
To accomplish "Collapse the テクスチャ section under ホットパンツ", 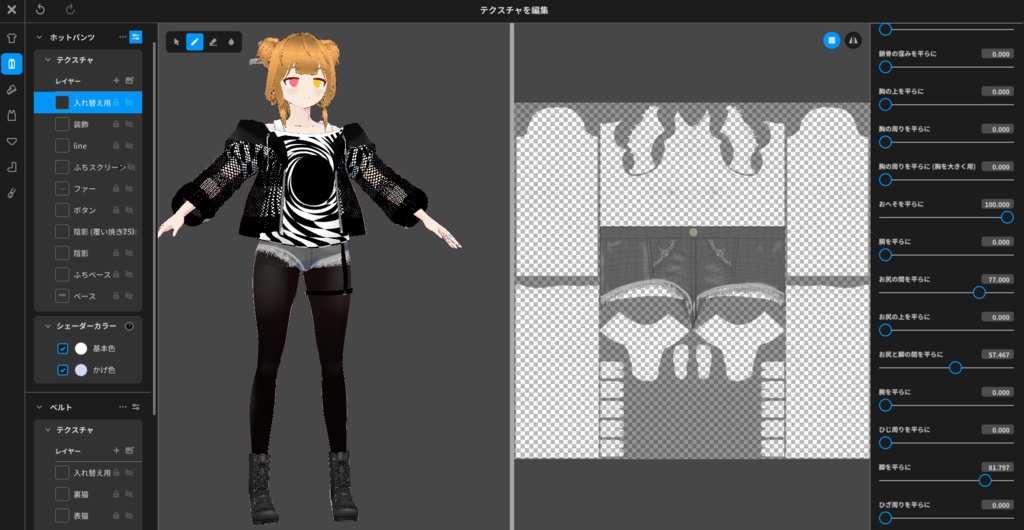I will tap(48, 59).
